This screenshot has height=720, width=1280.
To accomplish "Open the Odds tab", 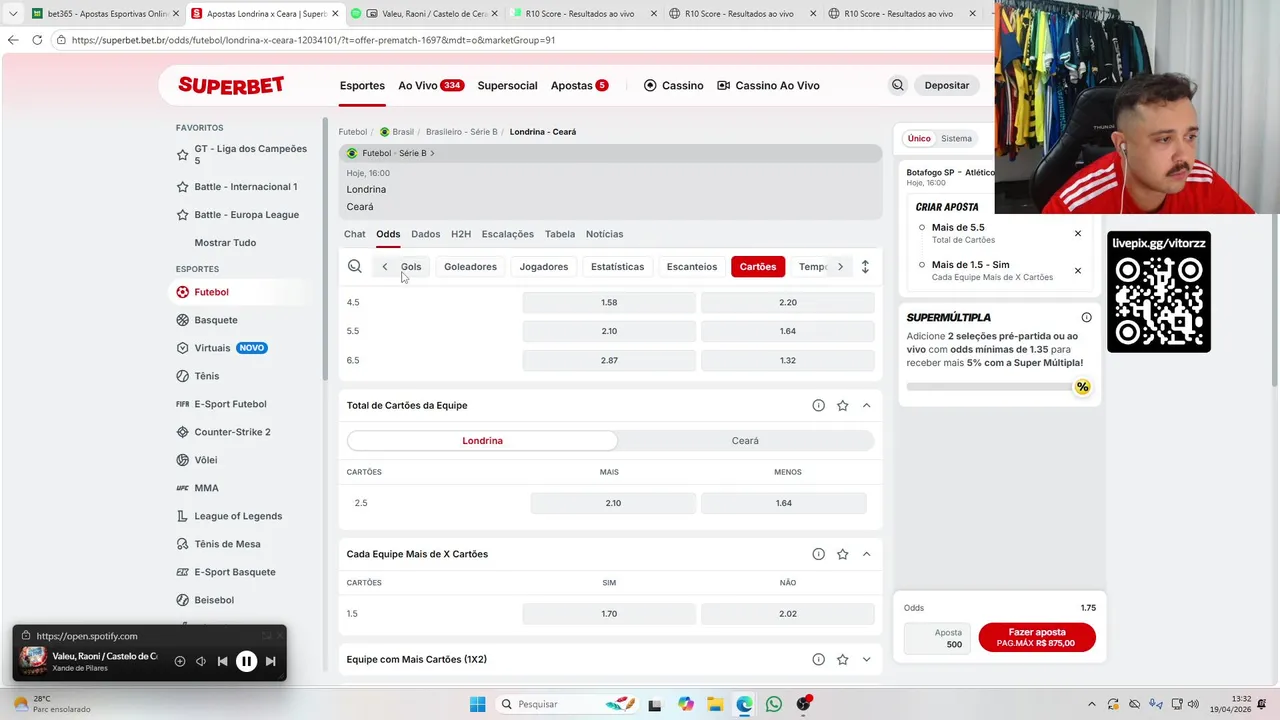I will pyautogui.click(x=388, y=234).
